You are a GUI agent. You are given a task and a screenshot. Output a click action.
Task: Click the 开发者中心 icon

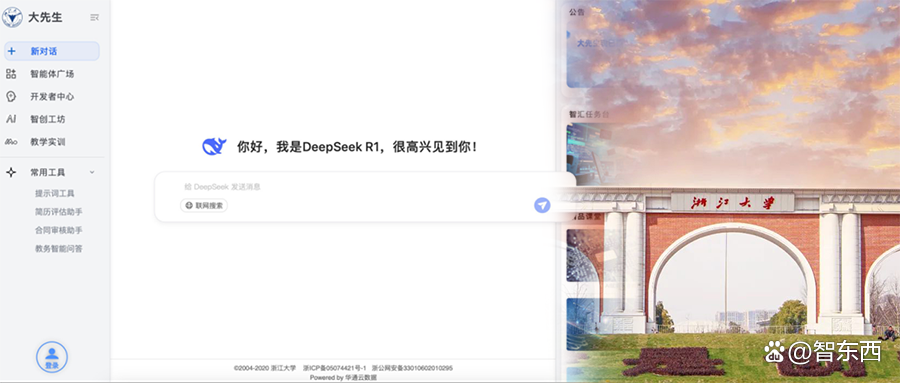click(x=11, y=96)
